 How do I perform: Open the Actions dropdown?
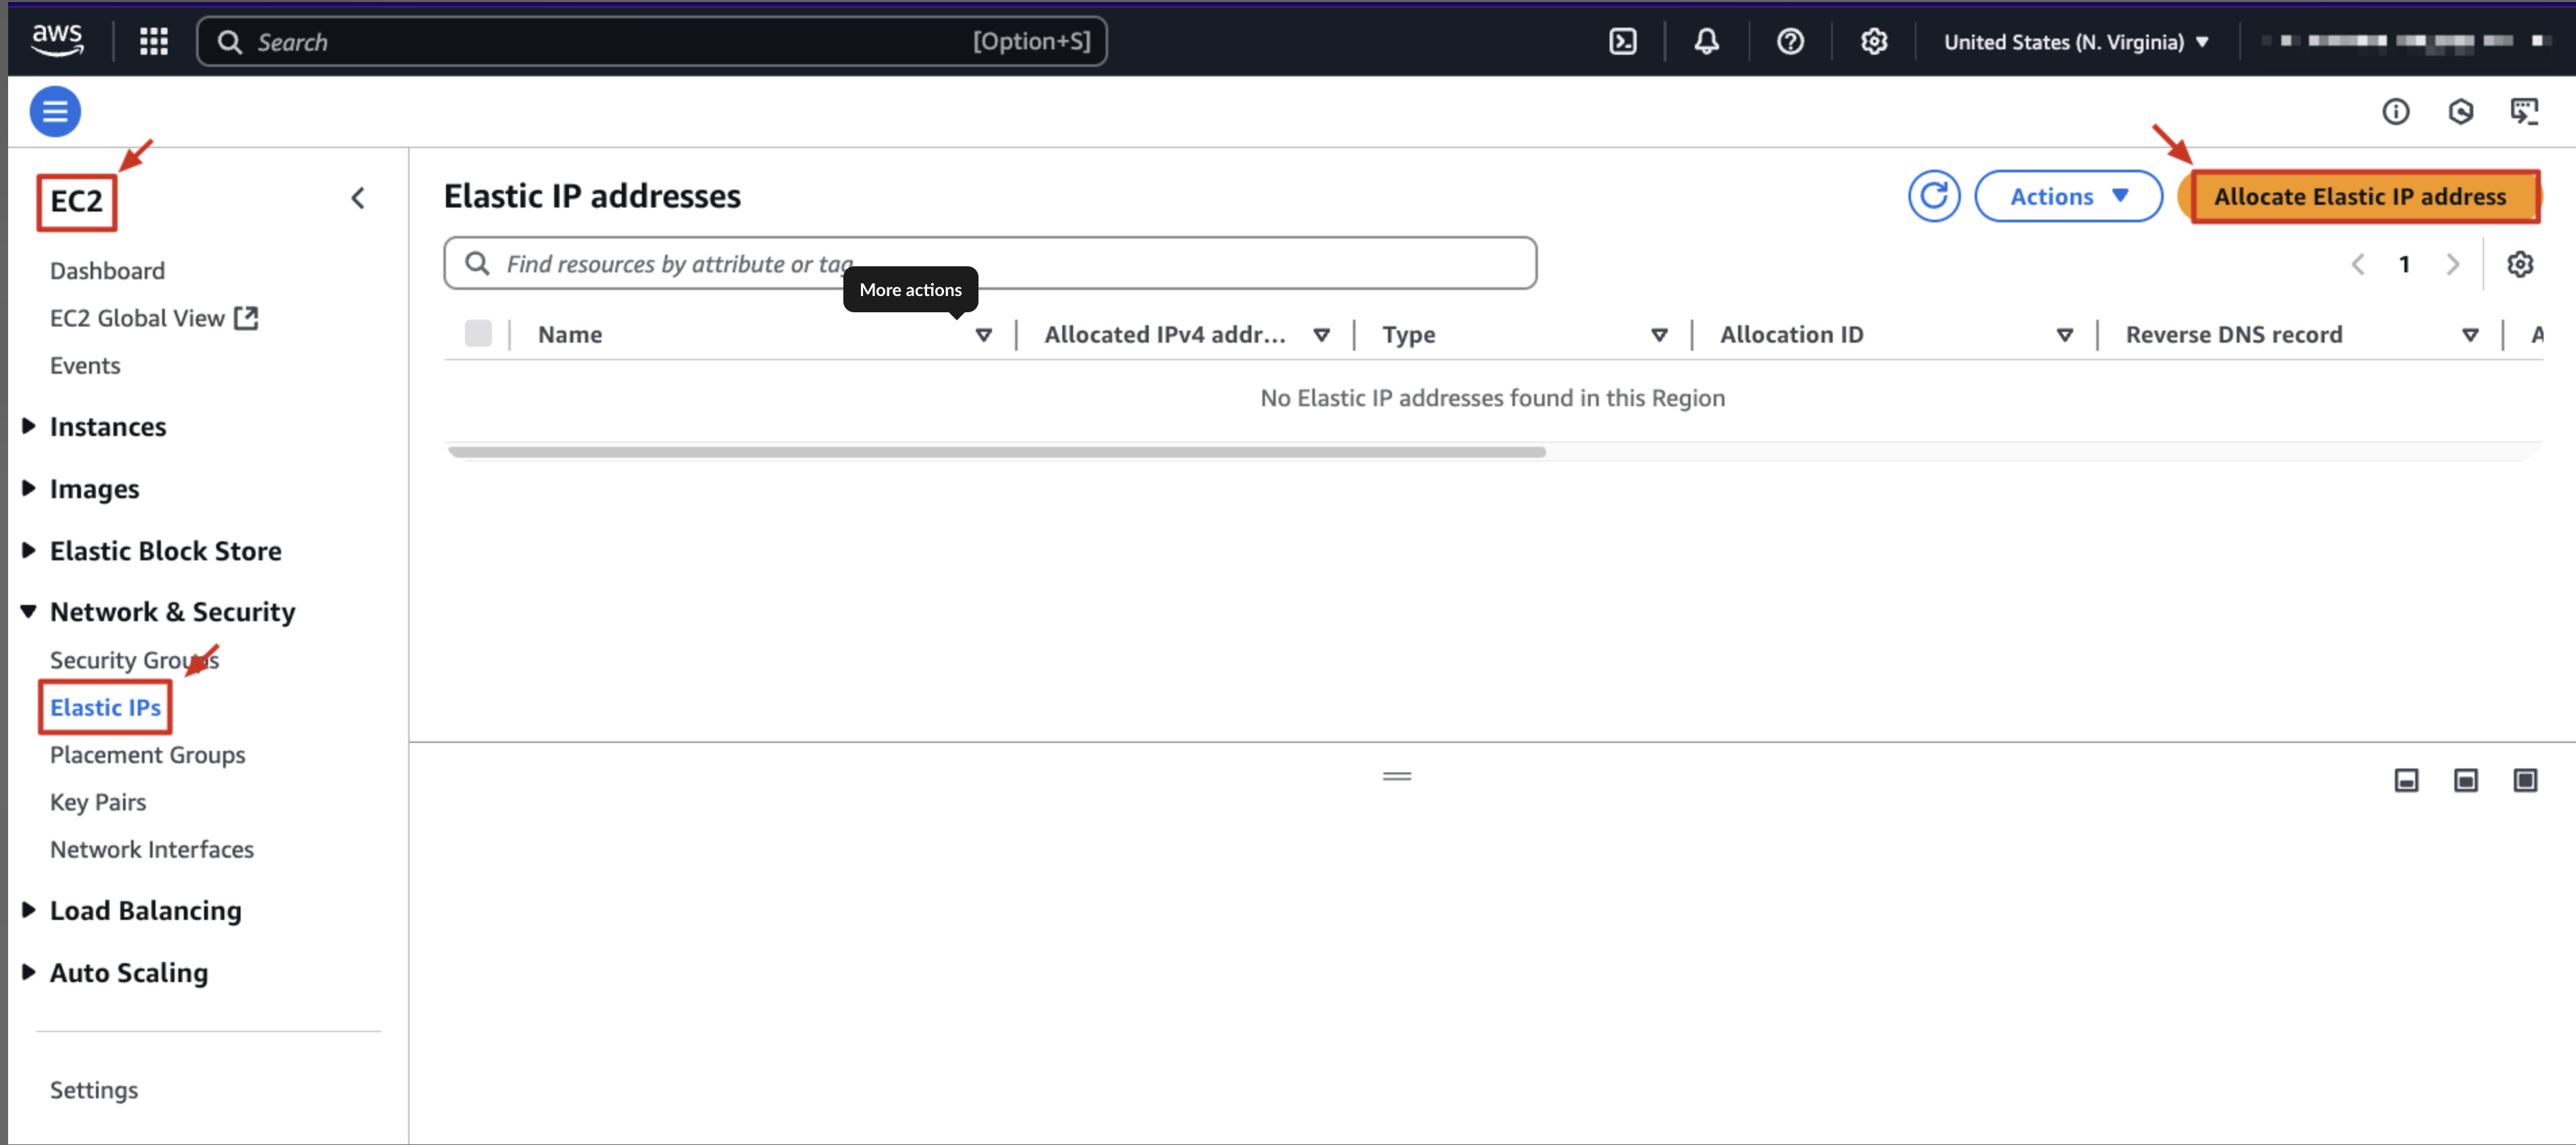pyautogui.click(x=2067, y=196)
